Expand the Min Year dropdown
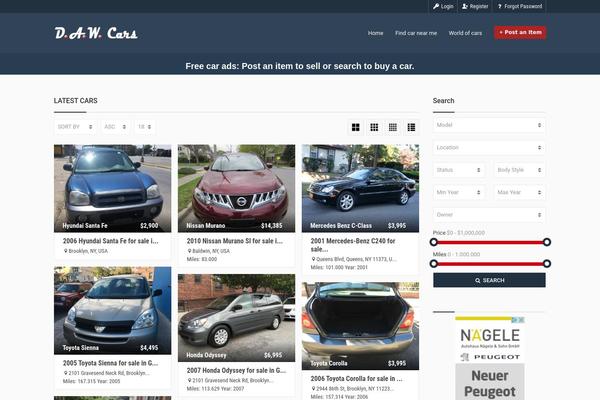The image size is (600, 400). [x=459, y=192]
